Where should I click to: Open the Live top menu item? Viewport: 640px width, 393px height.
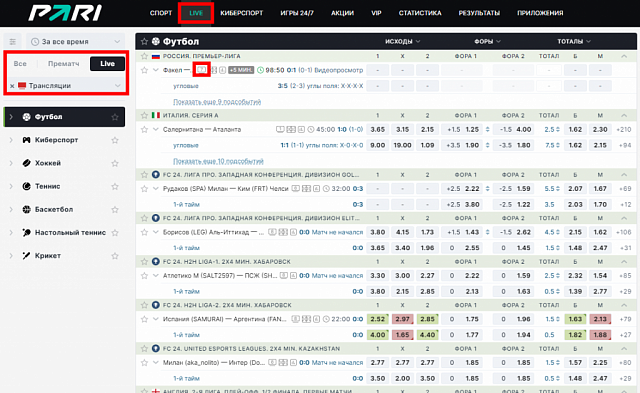(196, 13)
